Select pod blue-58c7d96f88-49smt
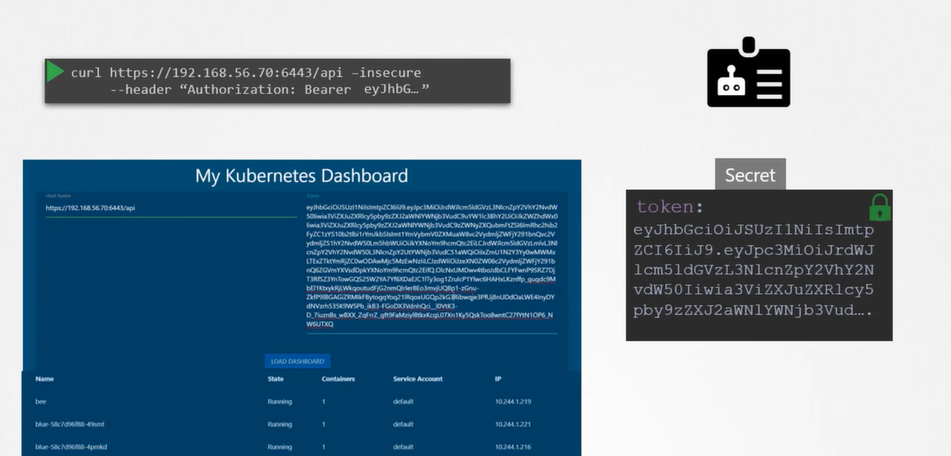Screen dimensions: 951x456 [x=70, y=424]
